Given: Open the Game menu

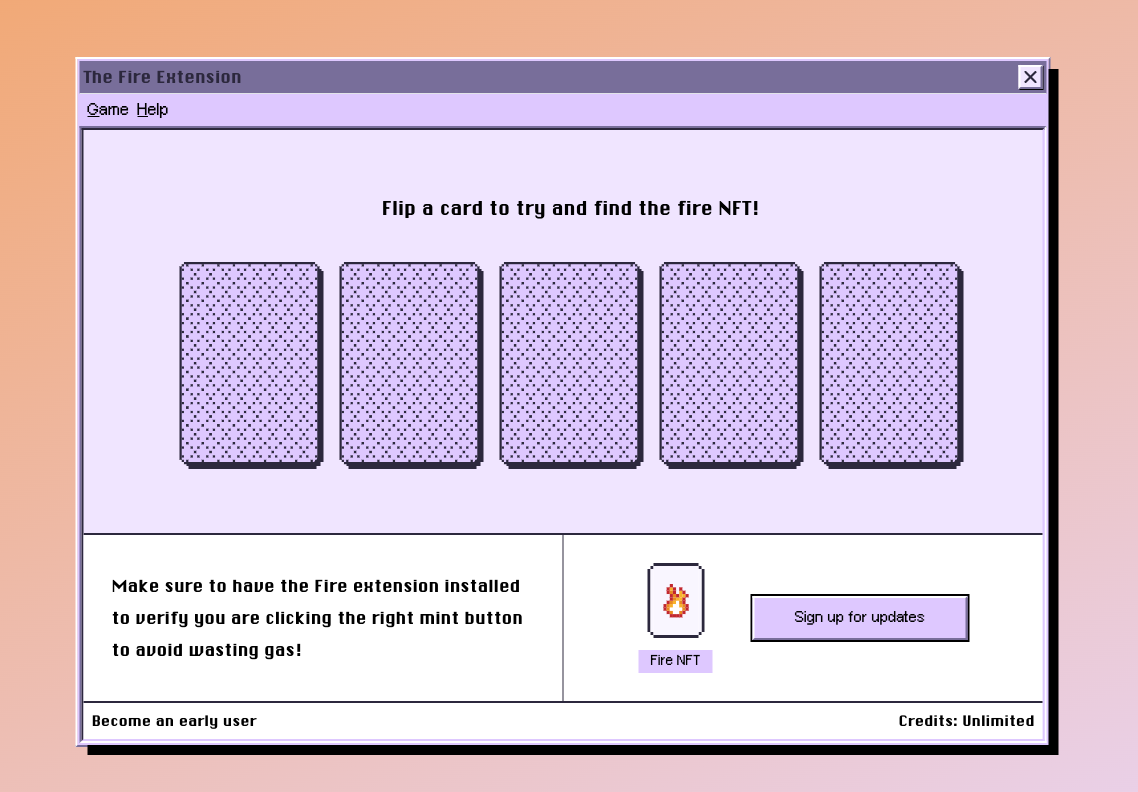Looking at the screenshot, I should 107,110.
